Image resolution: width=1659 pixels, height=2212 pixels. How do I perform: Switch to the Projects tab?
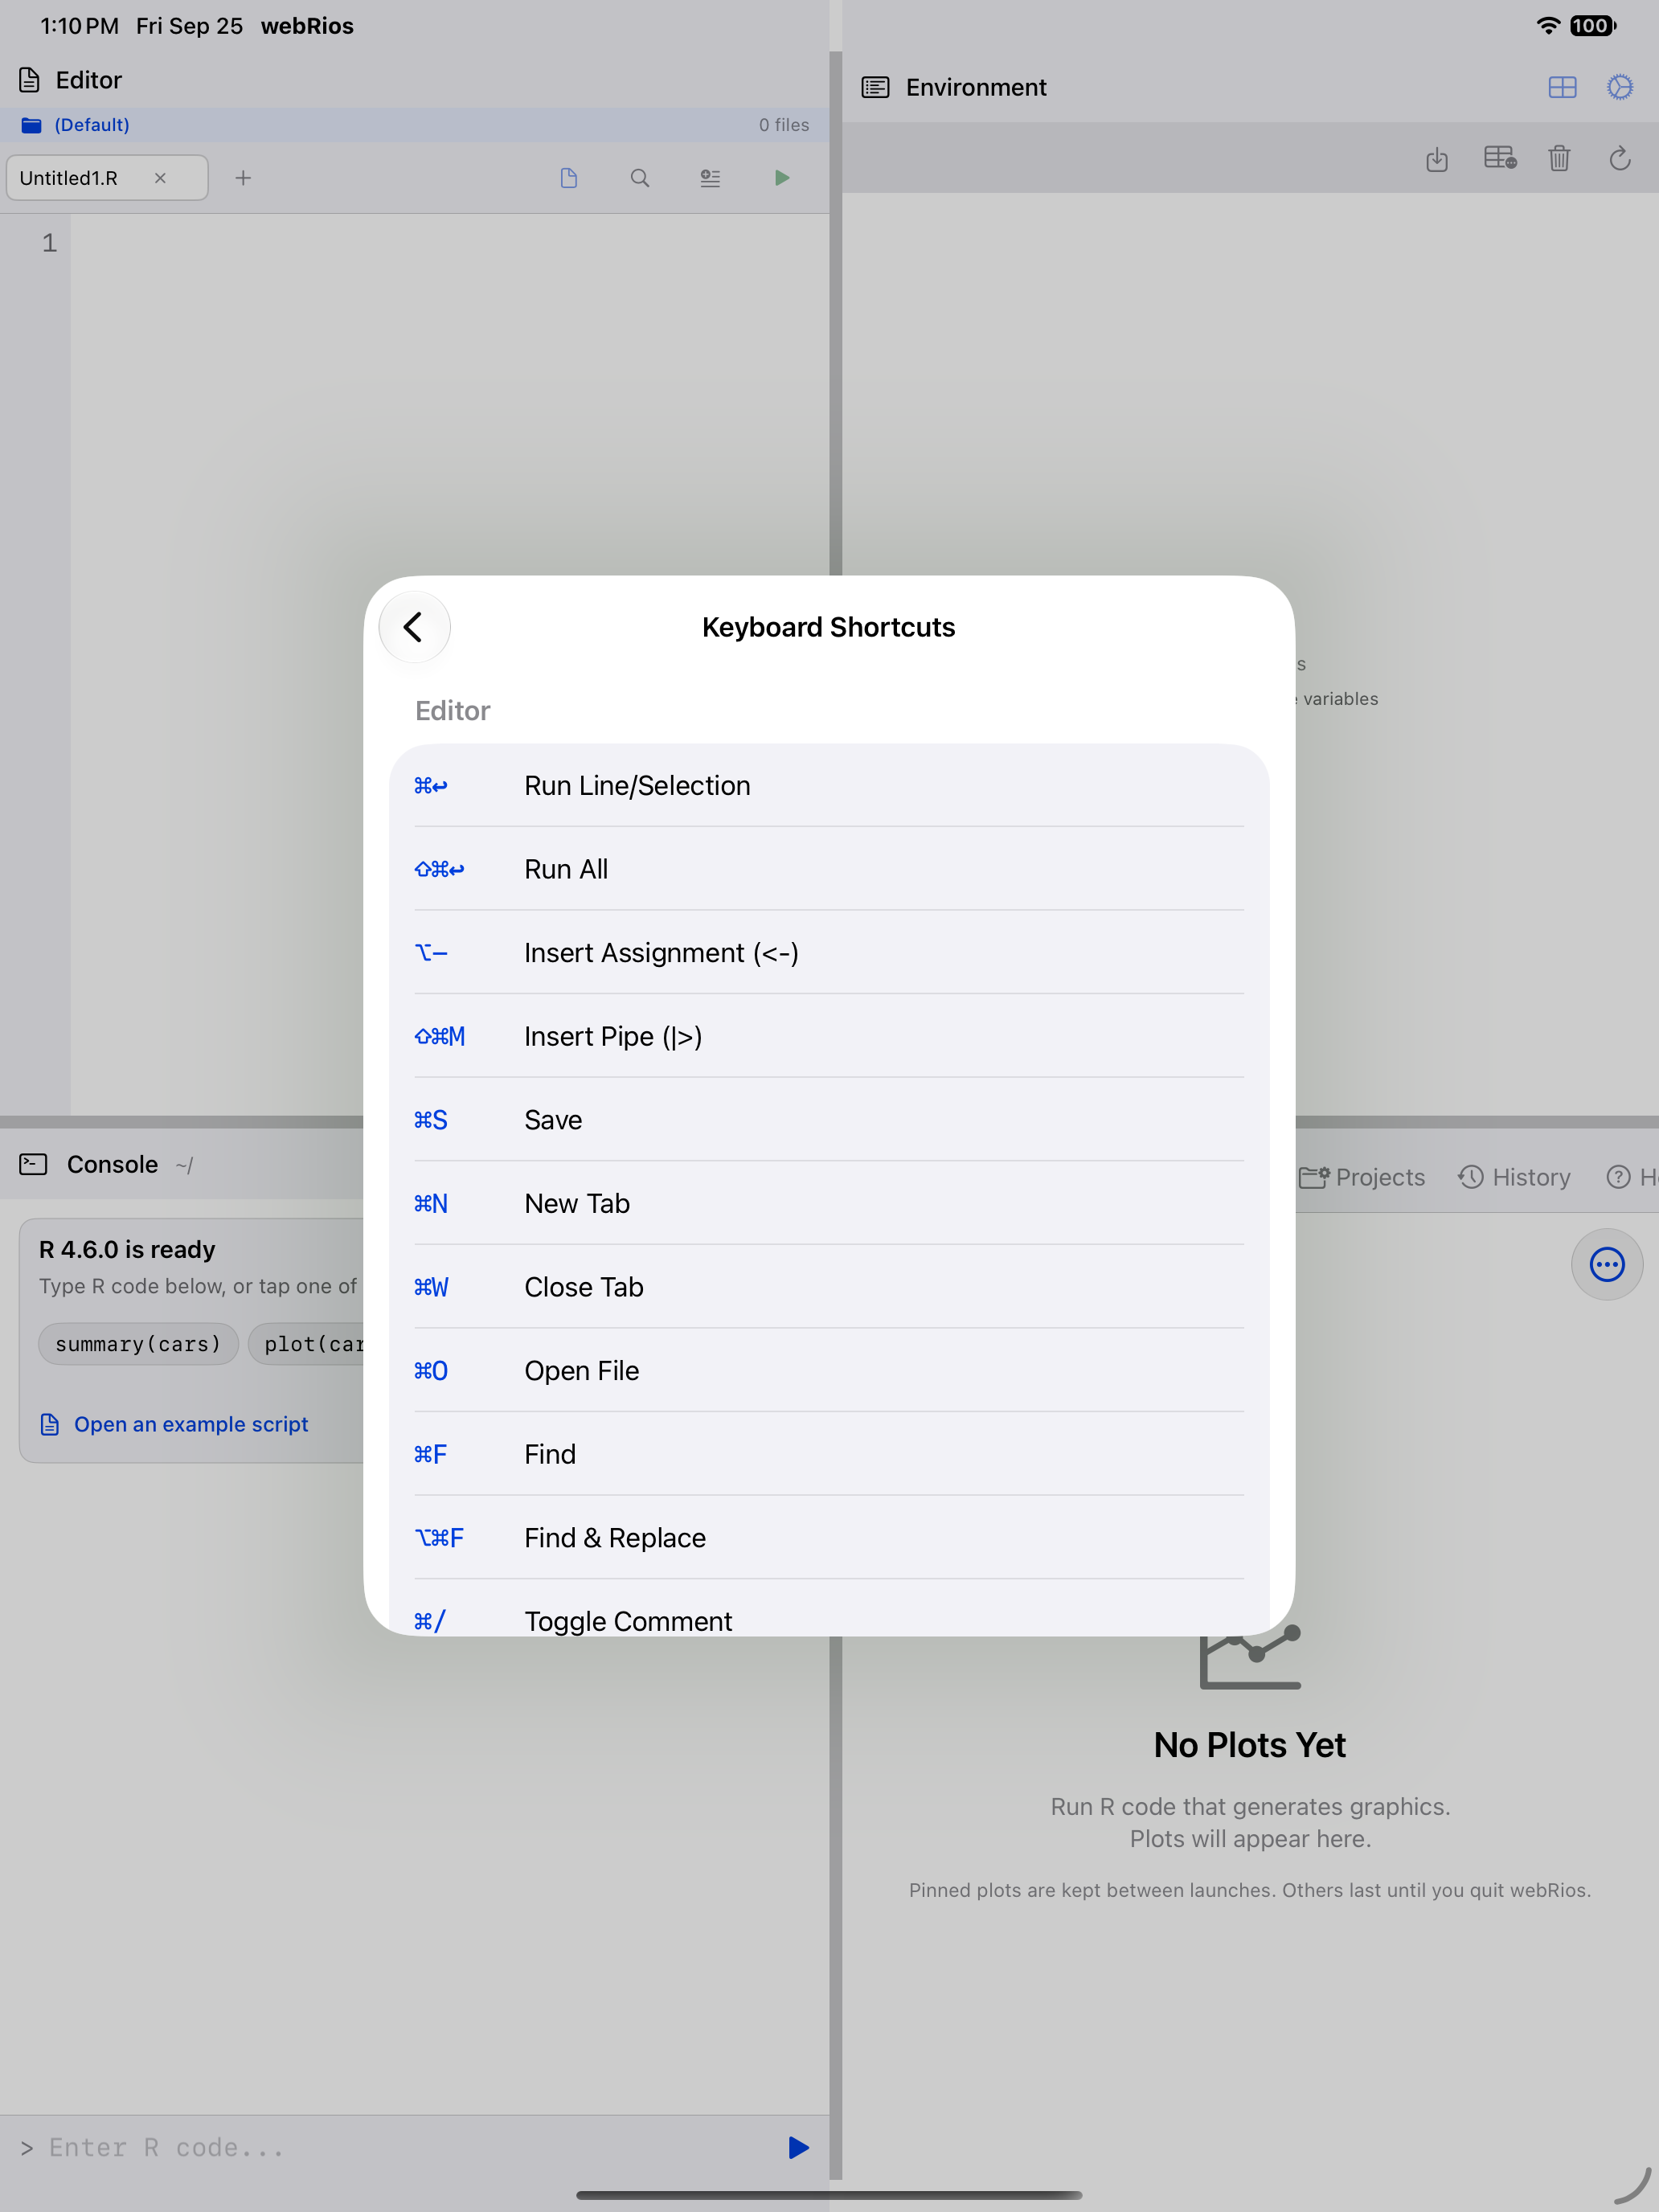(x=1362, y=1177)
